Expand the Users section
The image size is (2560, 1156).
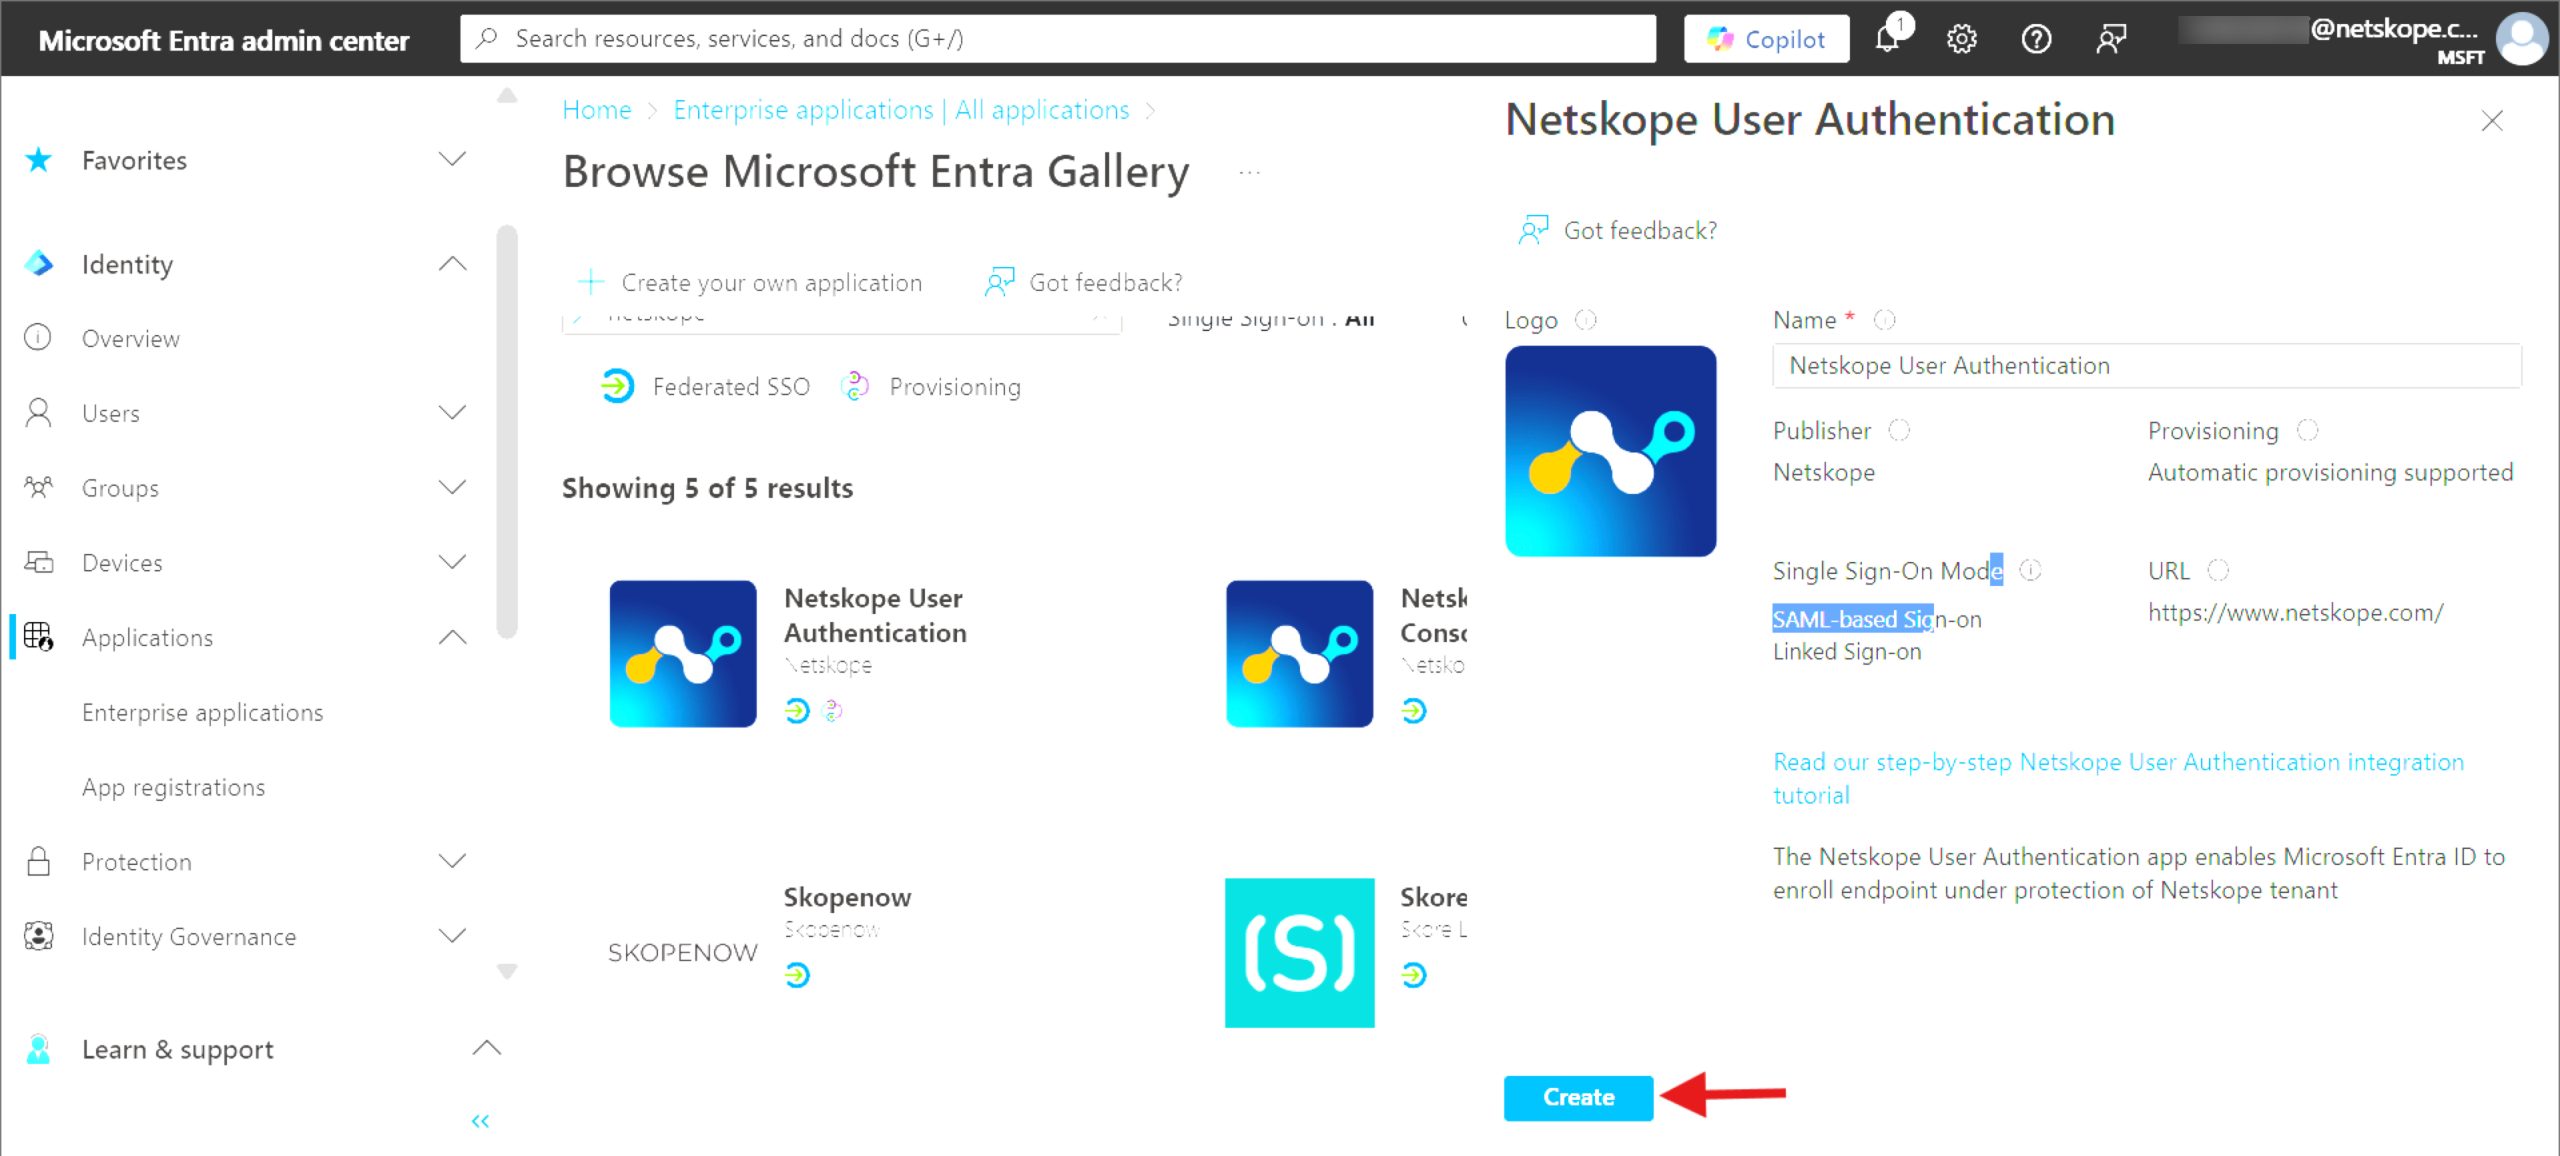tap(453, 412)
